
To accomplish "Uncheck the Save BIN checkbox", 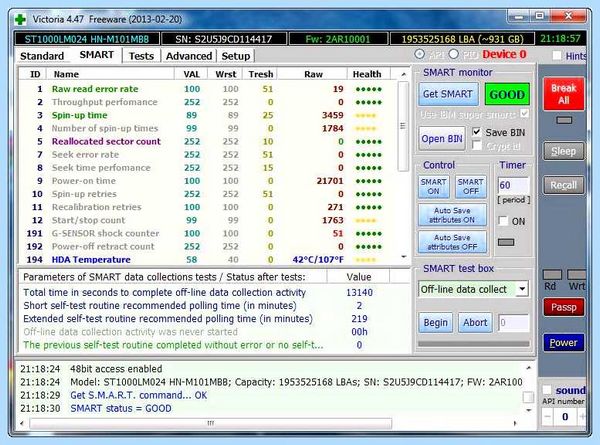I will (476, 132).
